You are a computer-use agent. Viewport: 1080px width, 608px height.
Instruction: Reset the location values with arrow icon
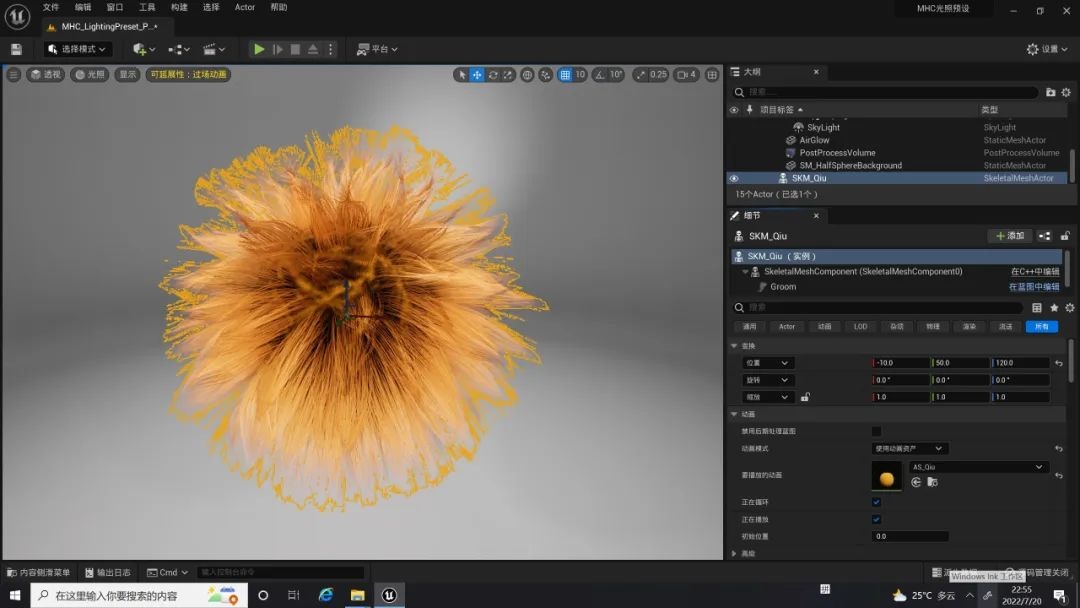point(1059,363)
